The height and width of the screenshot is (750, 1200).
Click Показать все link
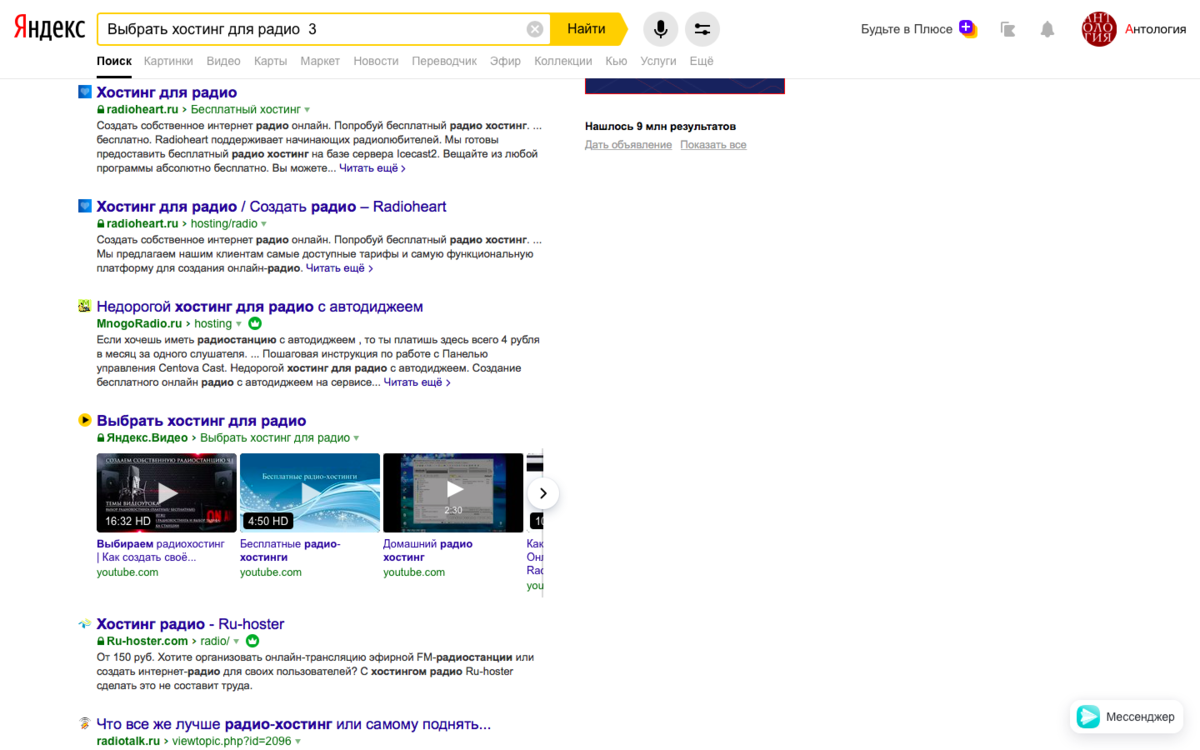[x=713, y=145]
